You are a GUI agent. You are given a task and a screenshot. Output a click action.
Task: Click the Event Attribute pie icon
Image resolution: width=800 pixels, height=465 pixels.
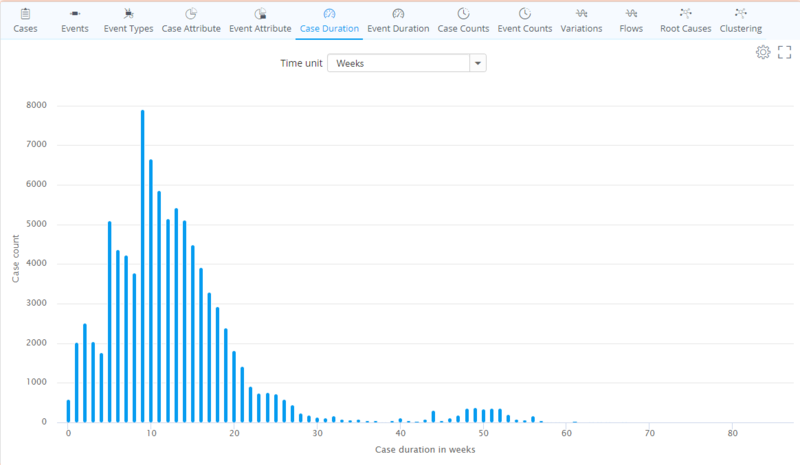coord(260,13)
